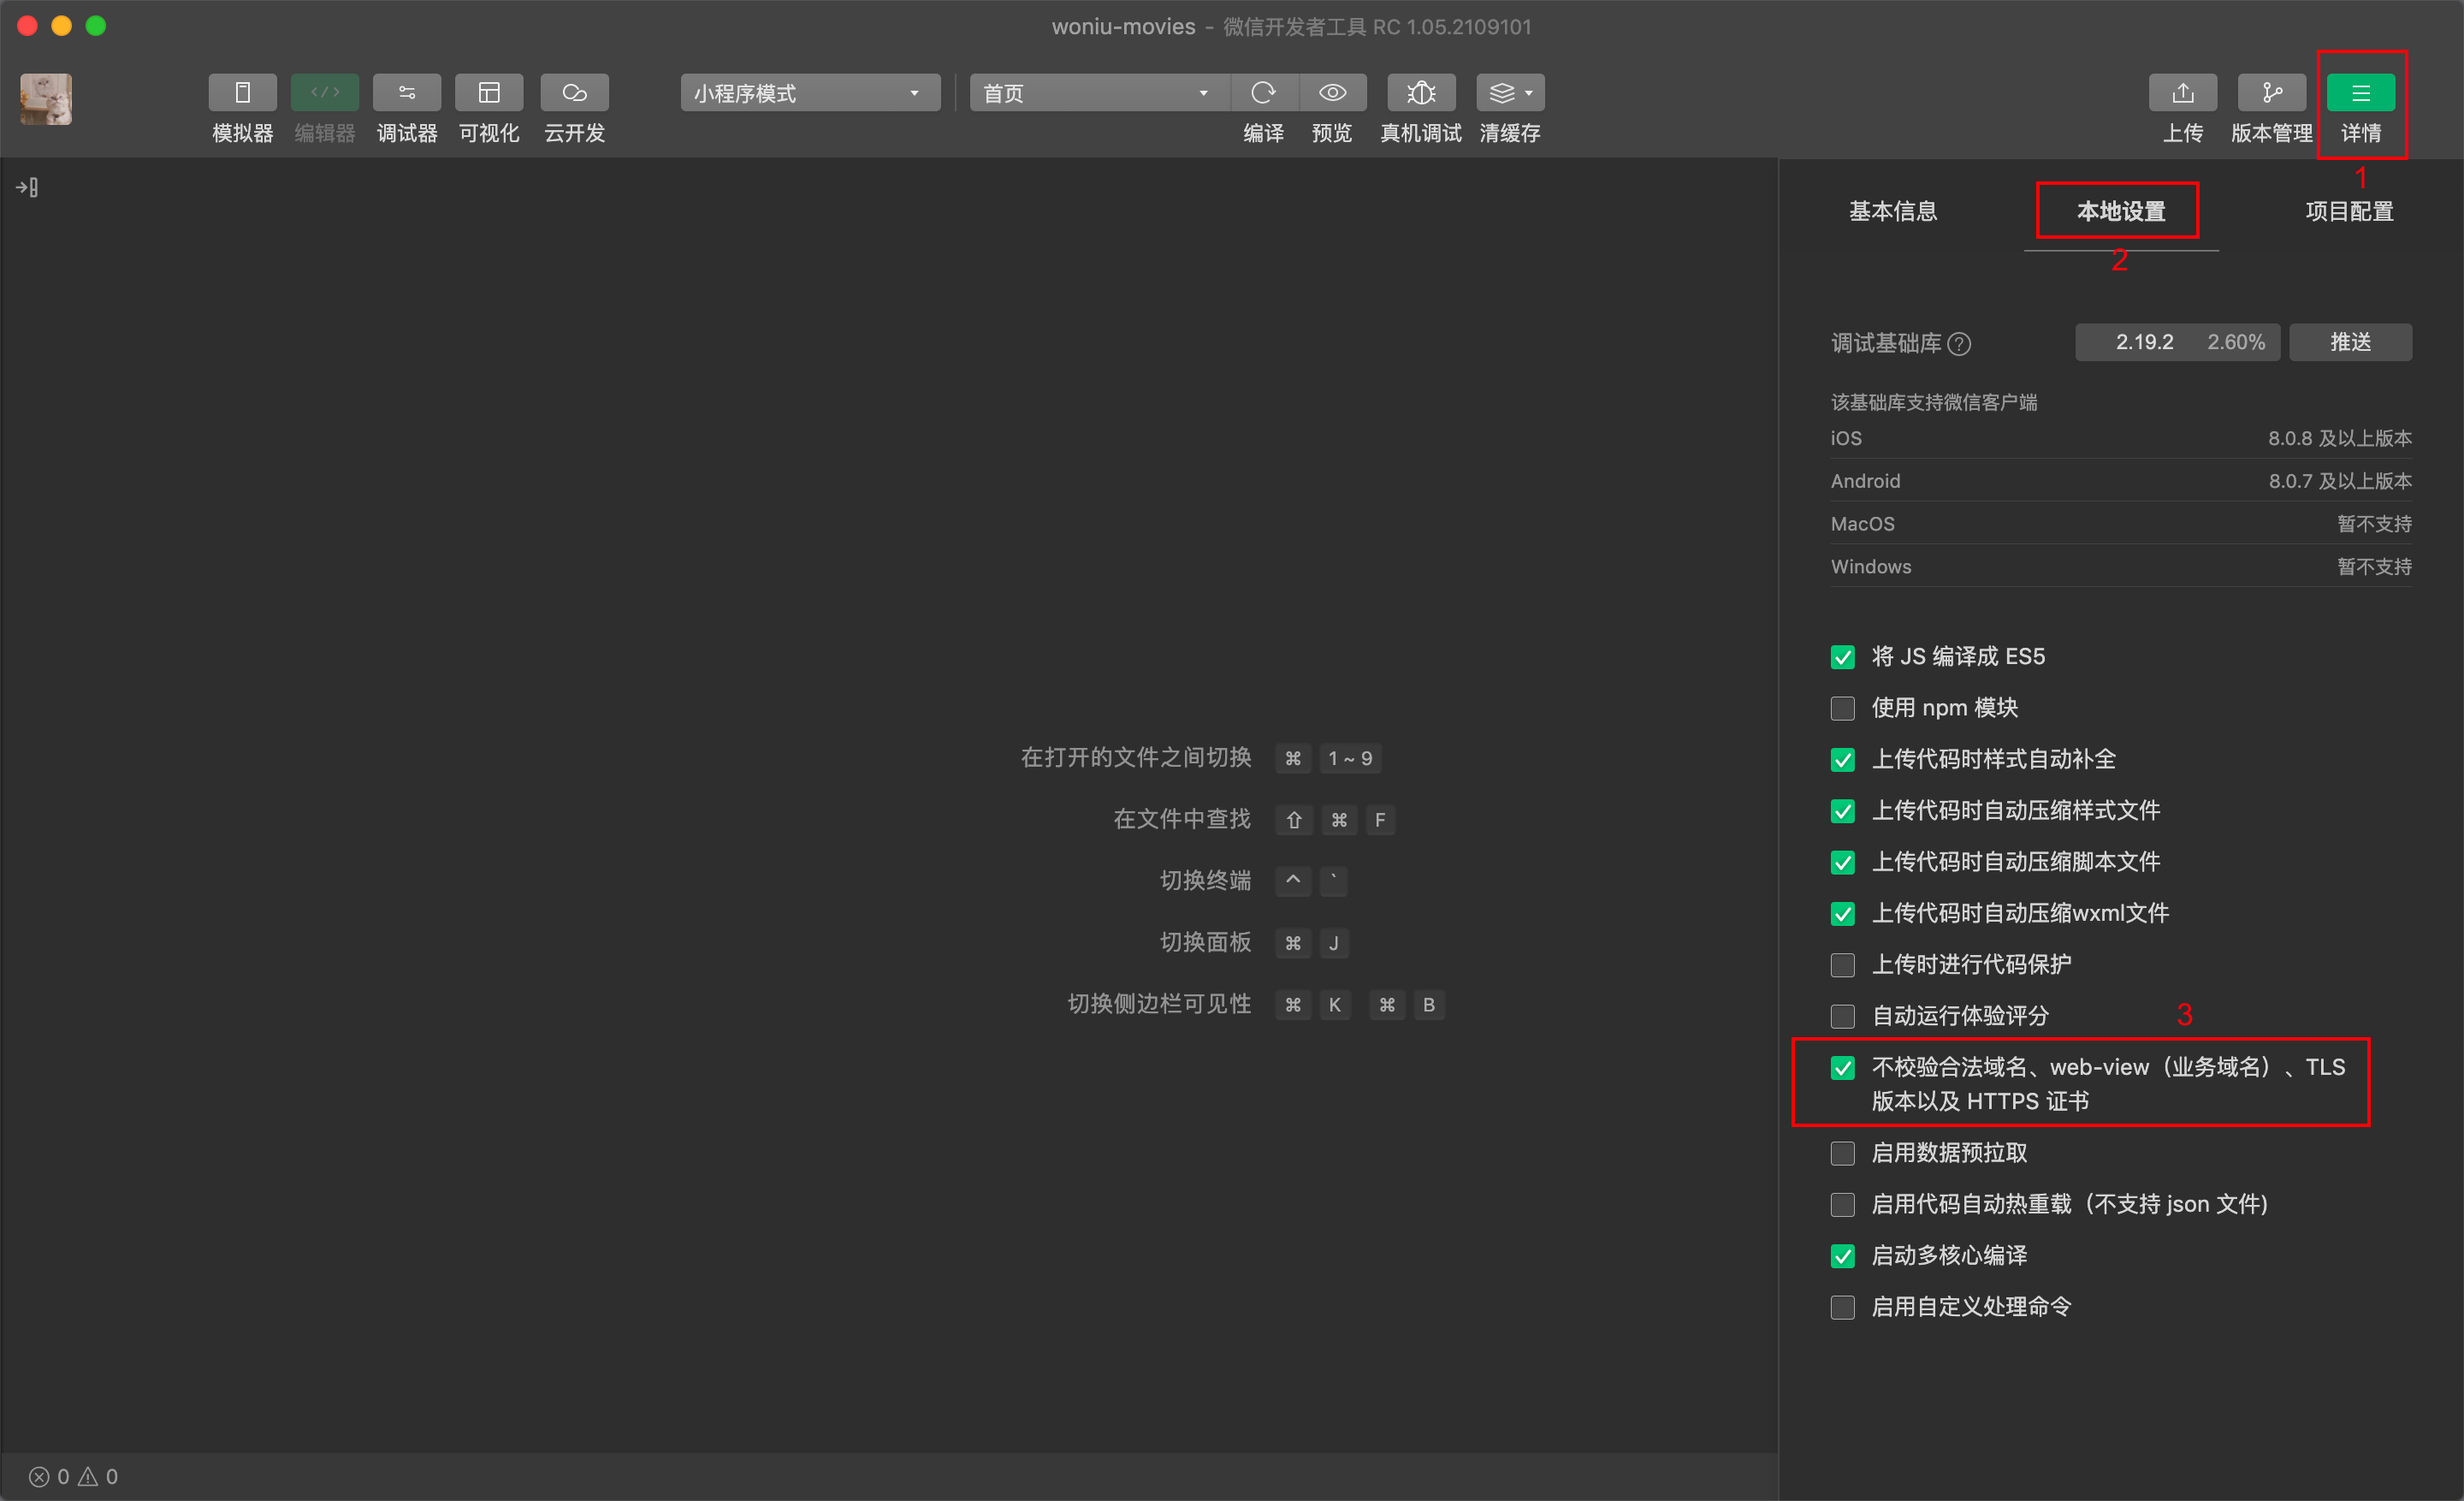Click the '8.0.7 及以上版本' value
This screenshot has height=1501, width=2464.
coord(2339,481)
